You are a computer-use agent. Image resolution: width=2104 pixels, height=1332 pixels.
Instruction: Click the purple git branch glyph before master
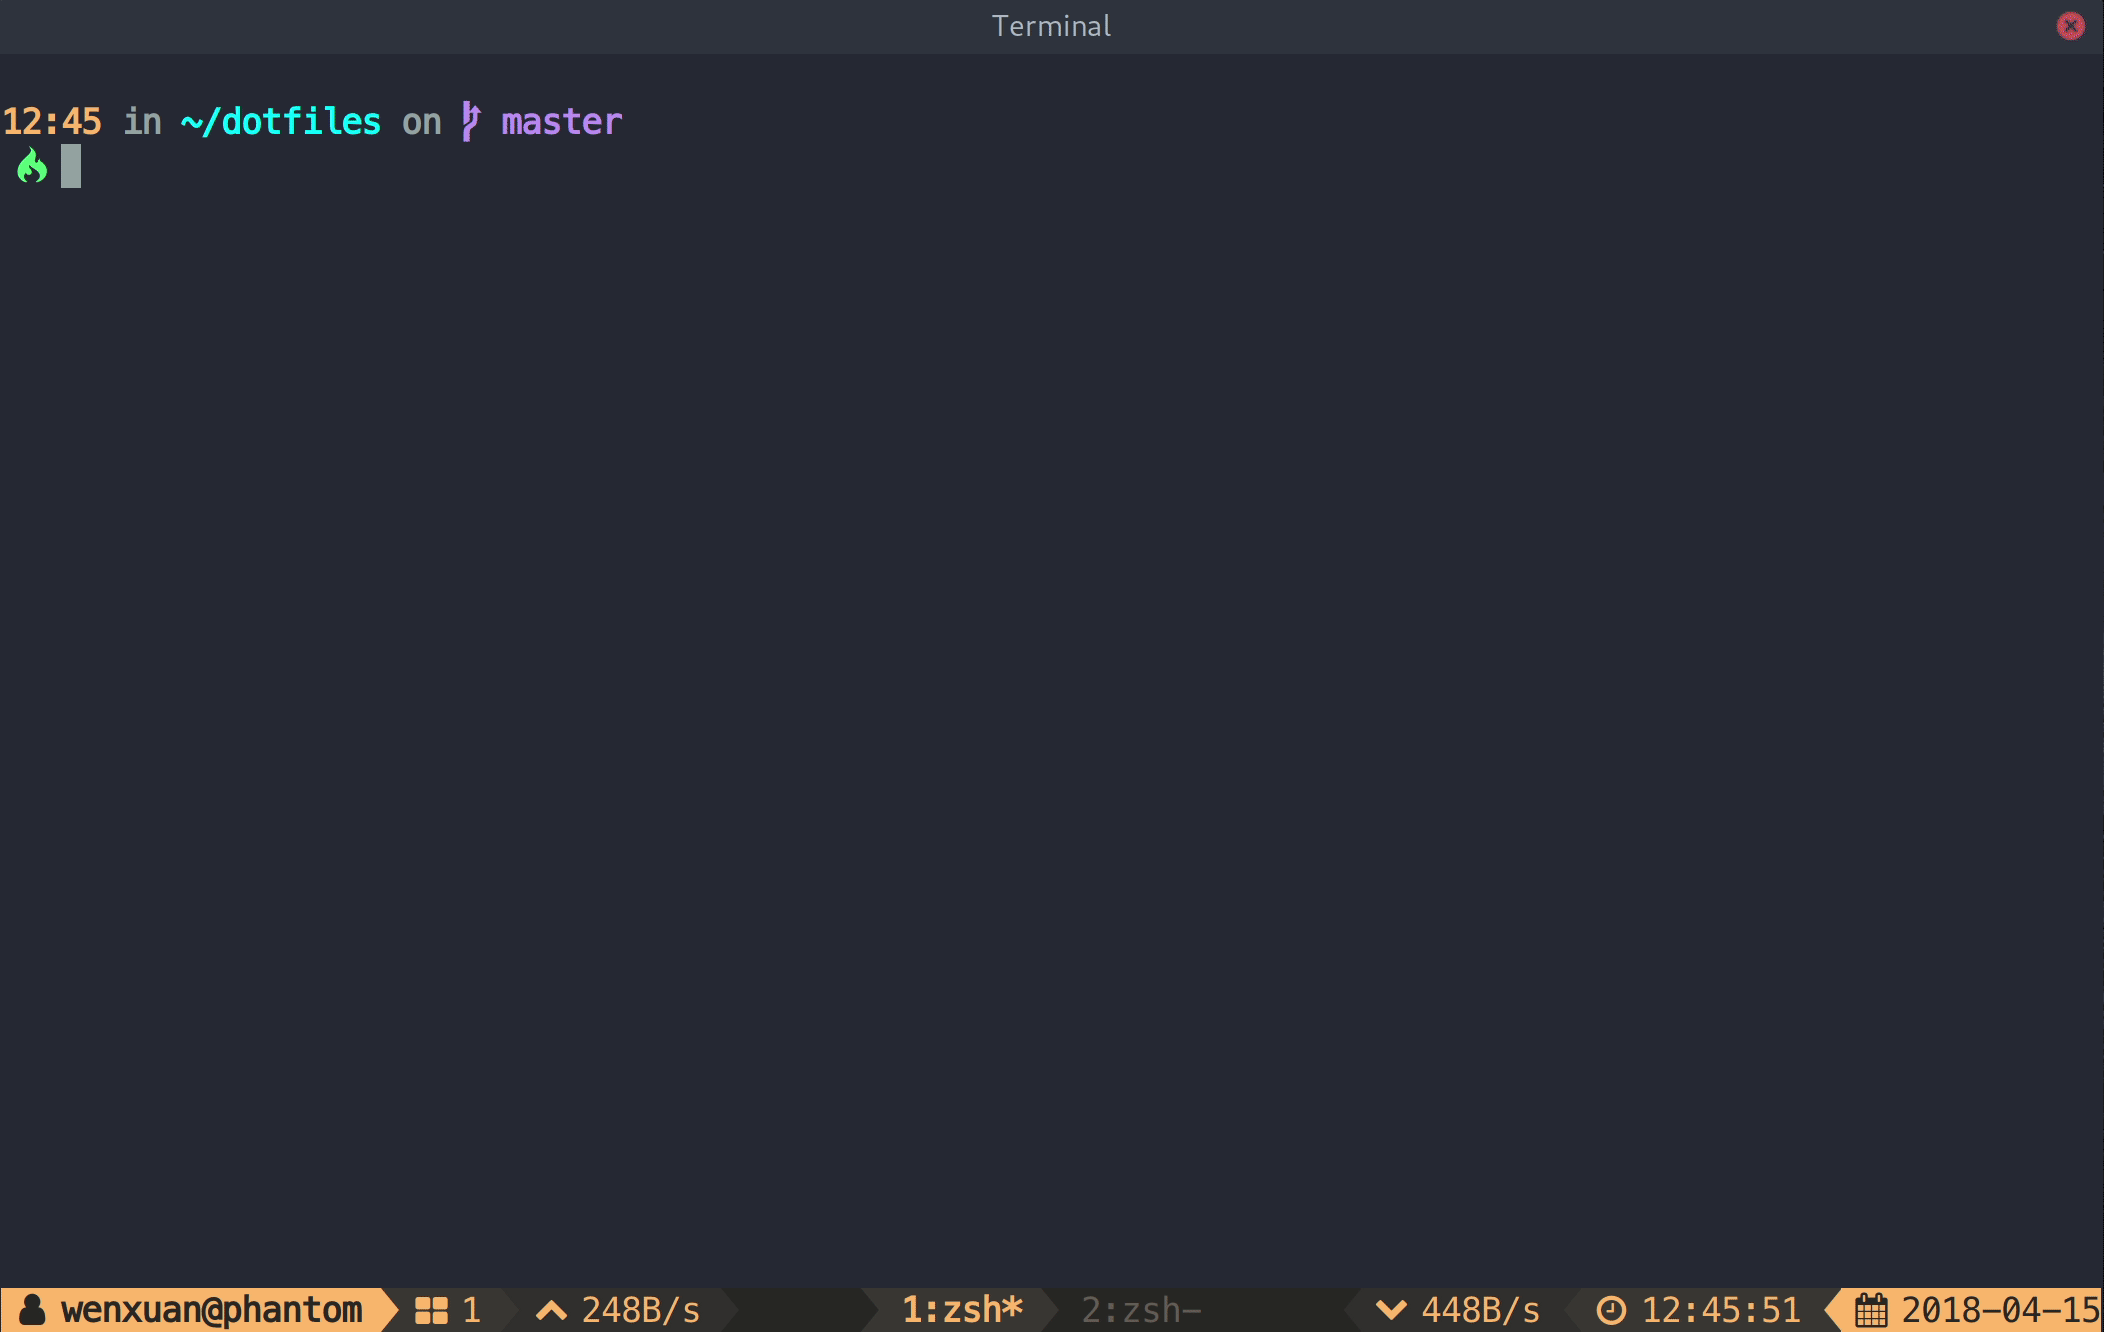click(471, 120)
